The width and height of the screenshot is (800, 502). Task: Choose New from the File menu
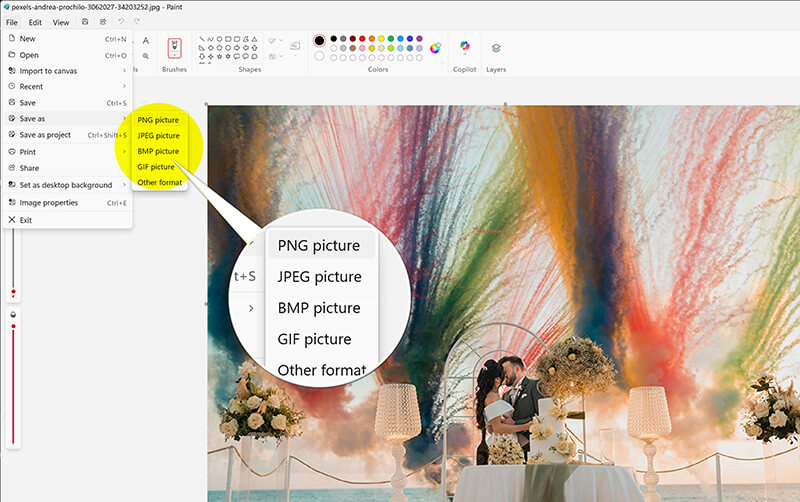[x=67, y=39]
